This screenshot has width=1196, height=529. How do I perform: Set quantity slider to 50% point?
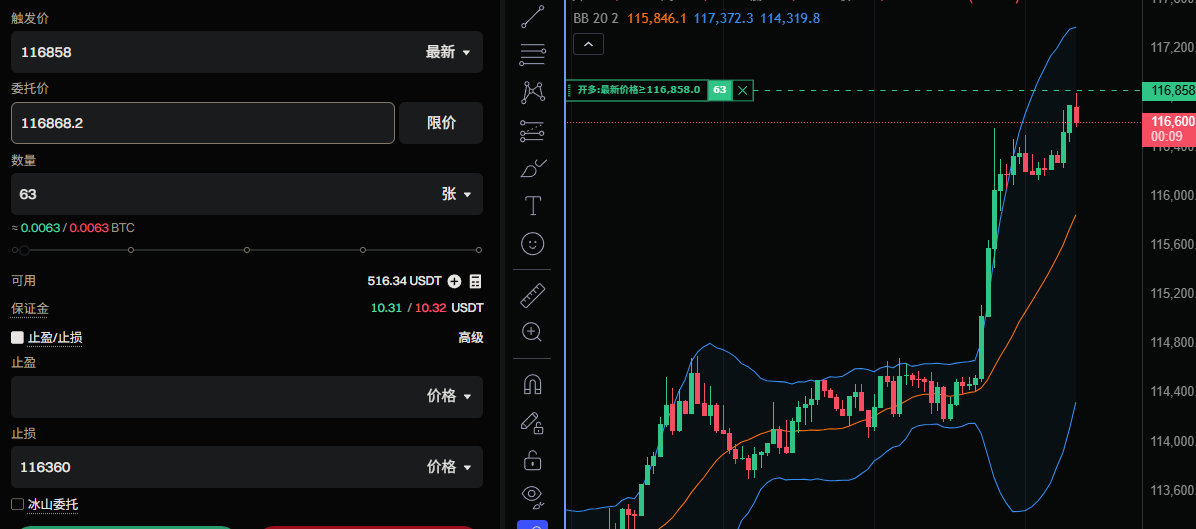pyautogui.click(x=247, y=250)
